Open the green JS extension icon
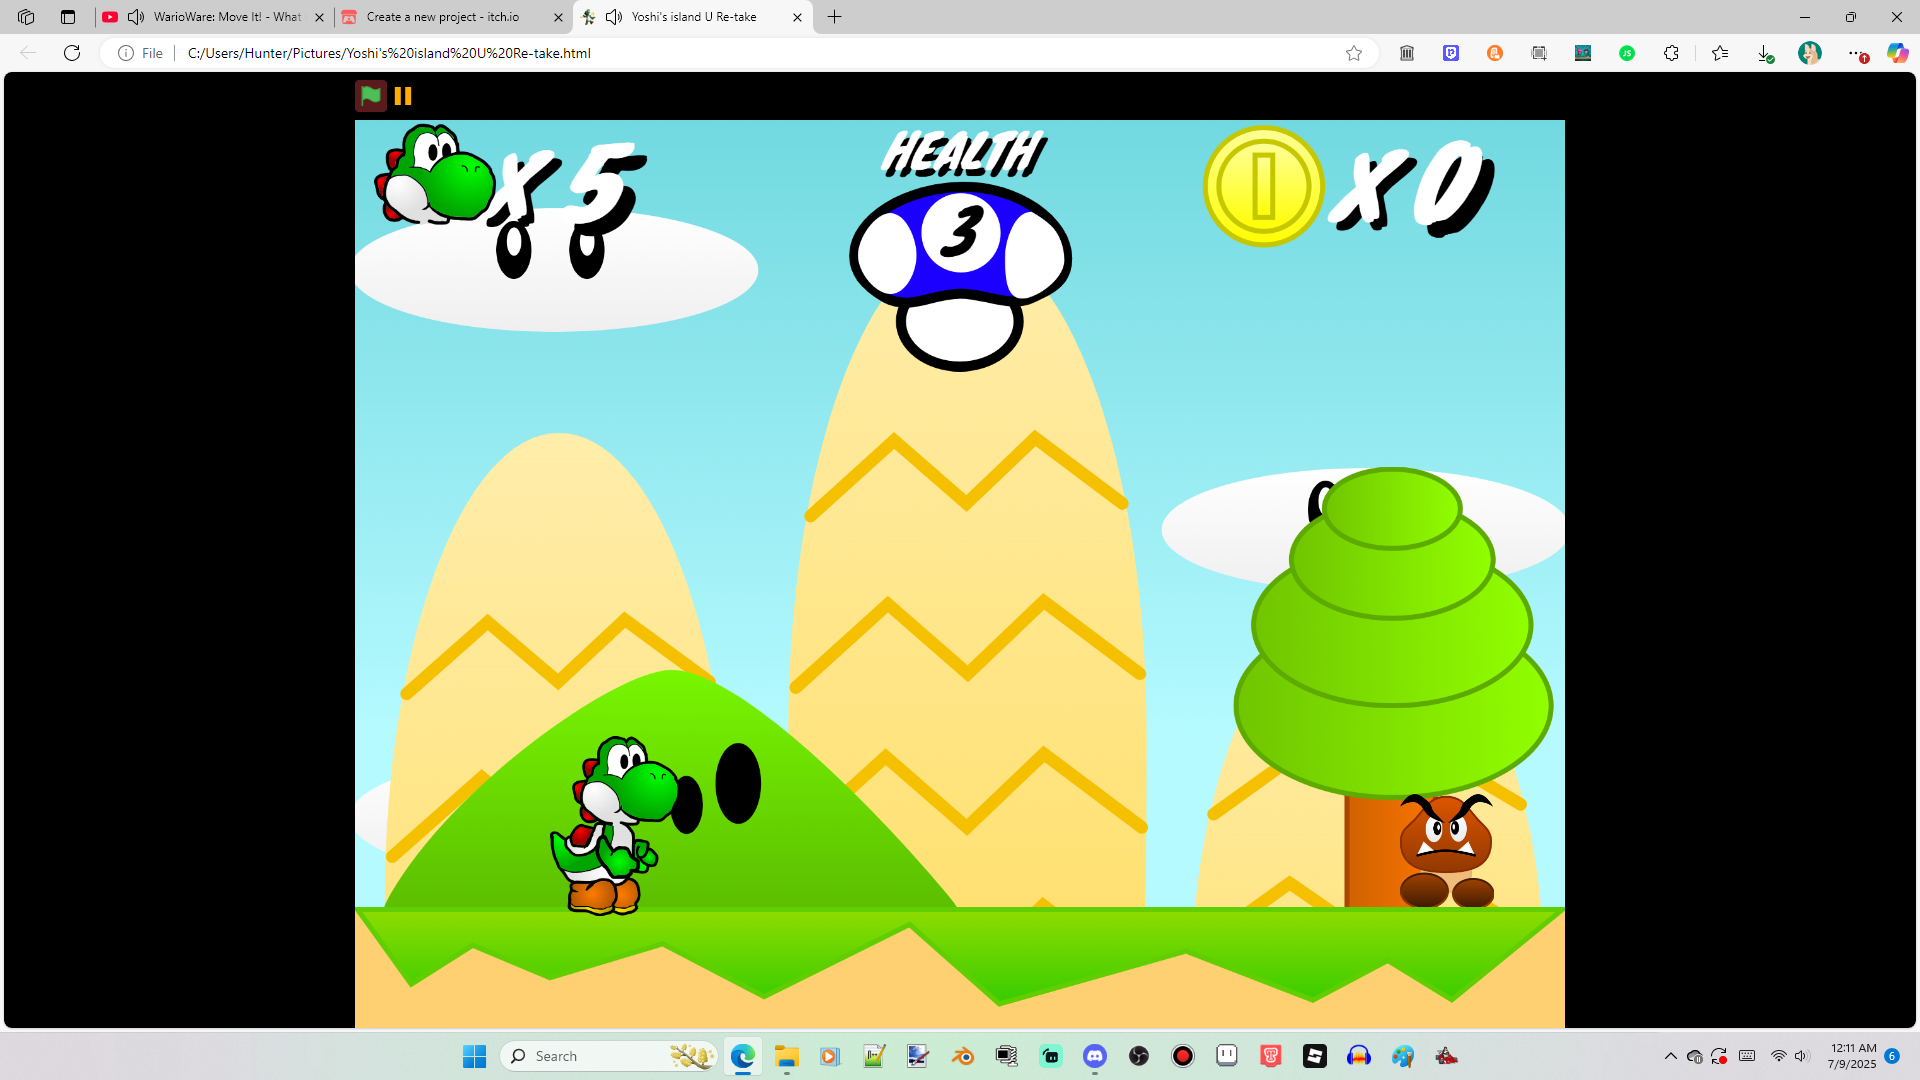1920x1080 pixels. point(1627,53)
